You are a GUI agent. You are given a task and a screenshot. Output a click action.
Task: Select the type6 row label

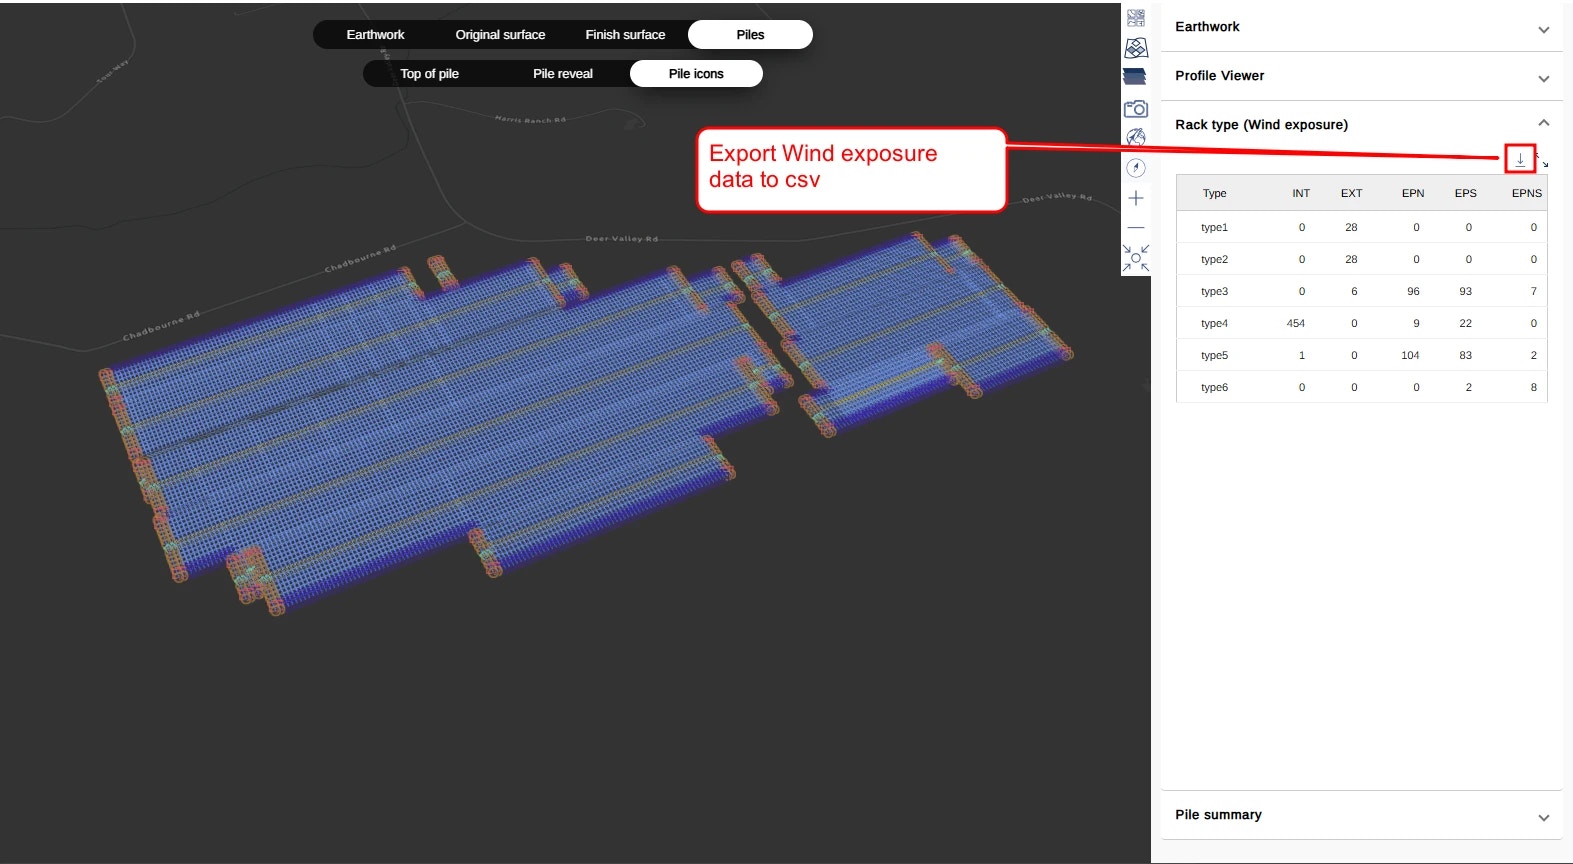coord(1214,387)
